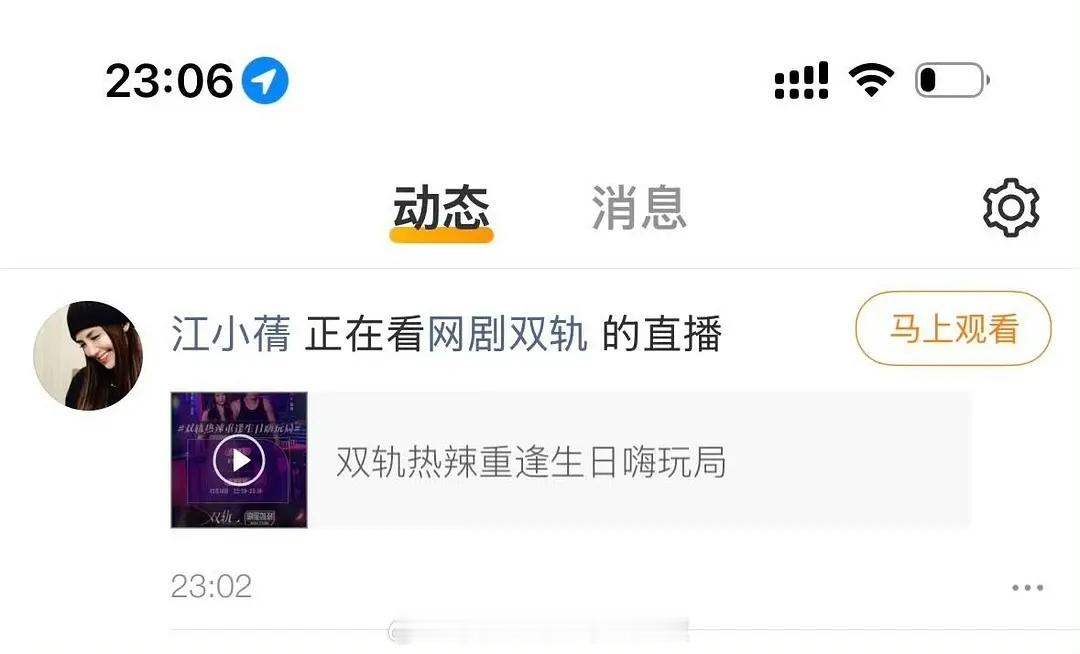Open the 双轨热辣重逢生日嗨玩局 title card
Screen dimensions: 1080x654
coord(571,460)
